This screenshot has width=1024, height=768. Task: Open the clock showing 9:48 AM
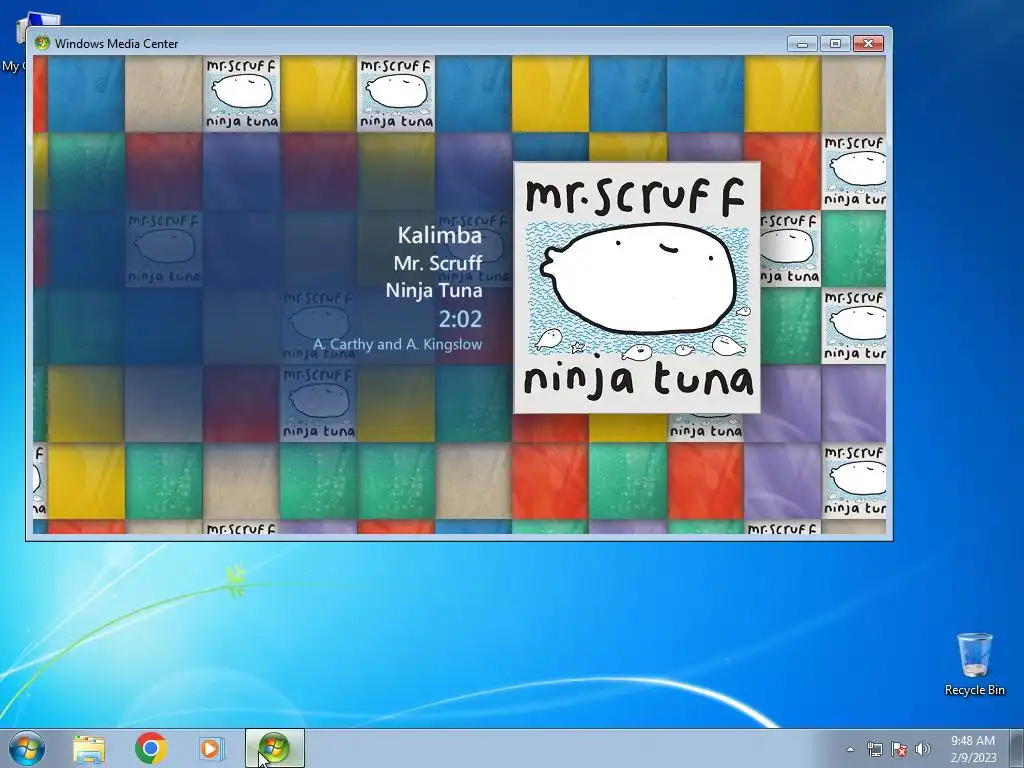tap(973, 749)
